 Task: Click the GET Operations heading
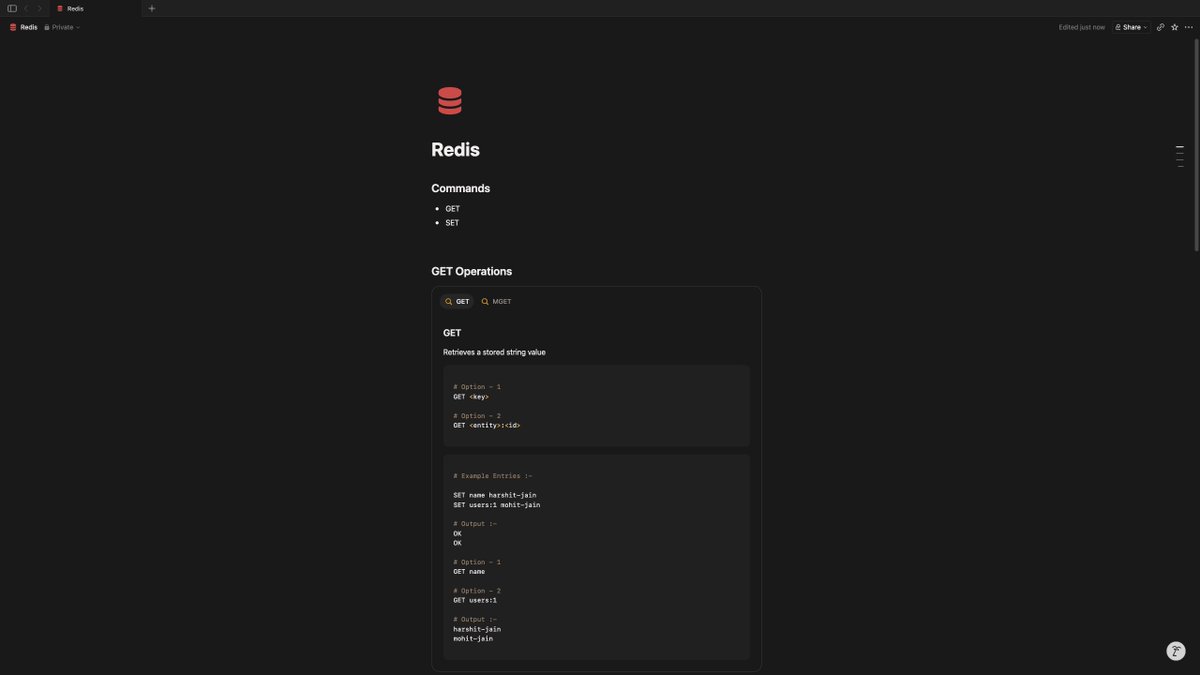tap(471, 271)
